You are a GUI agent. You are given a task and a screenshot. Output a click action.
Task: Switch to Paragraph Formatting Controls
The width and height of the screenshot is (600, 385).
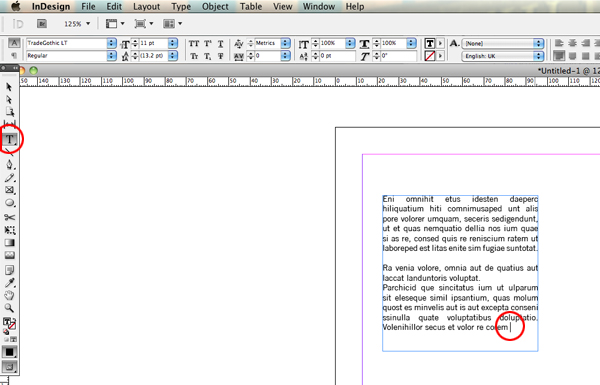(x=14, y=56)
